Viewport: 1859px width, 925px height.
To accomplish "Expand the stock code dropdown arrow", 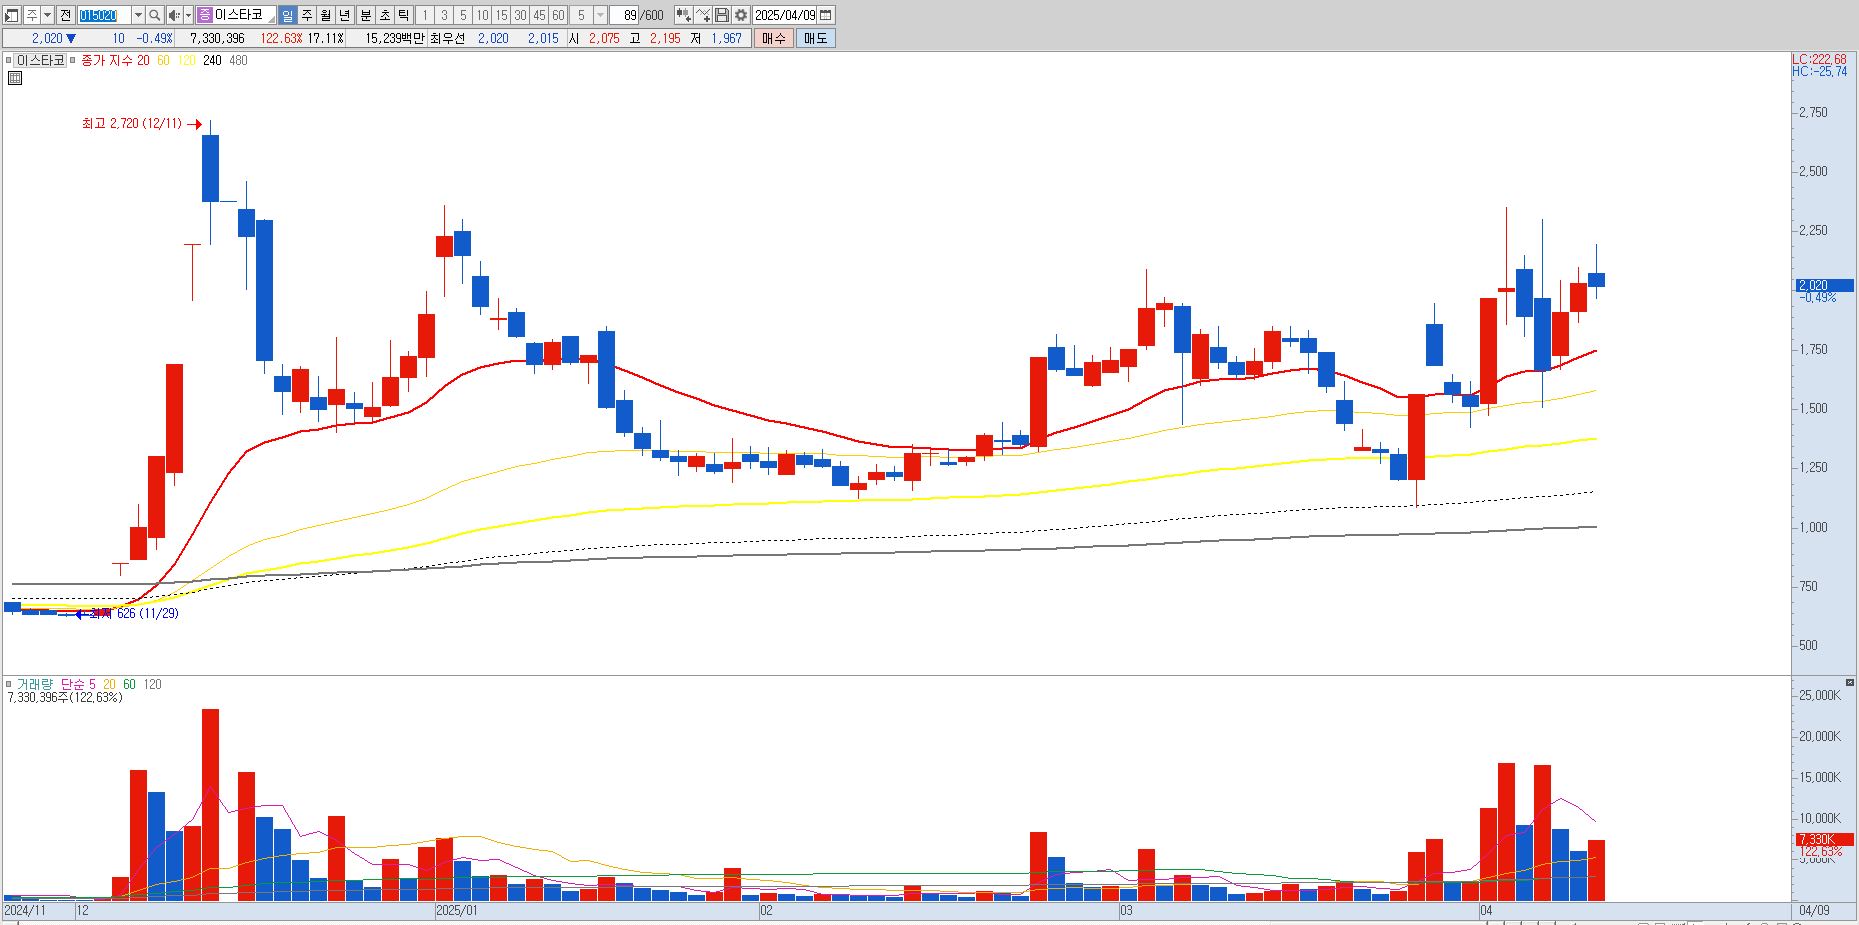I will tap(138, 15).
